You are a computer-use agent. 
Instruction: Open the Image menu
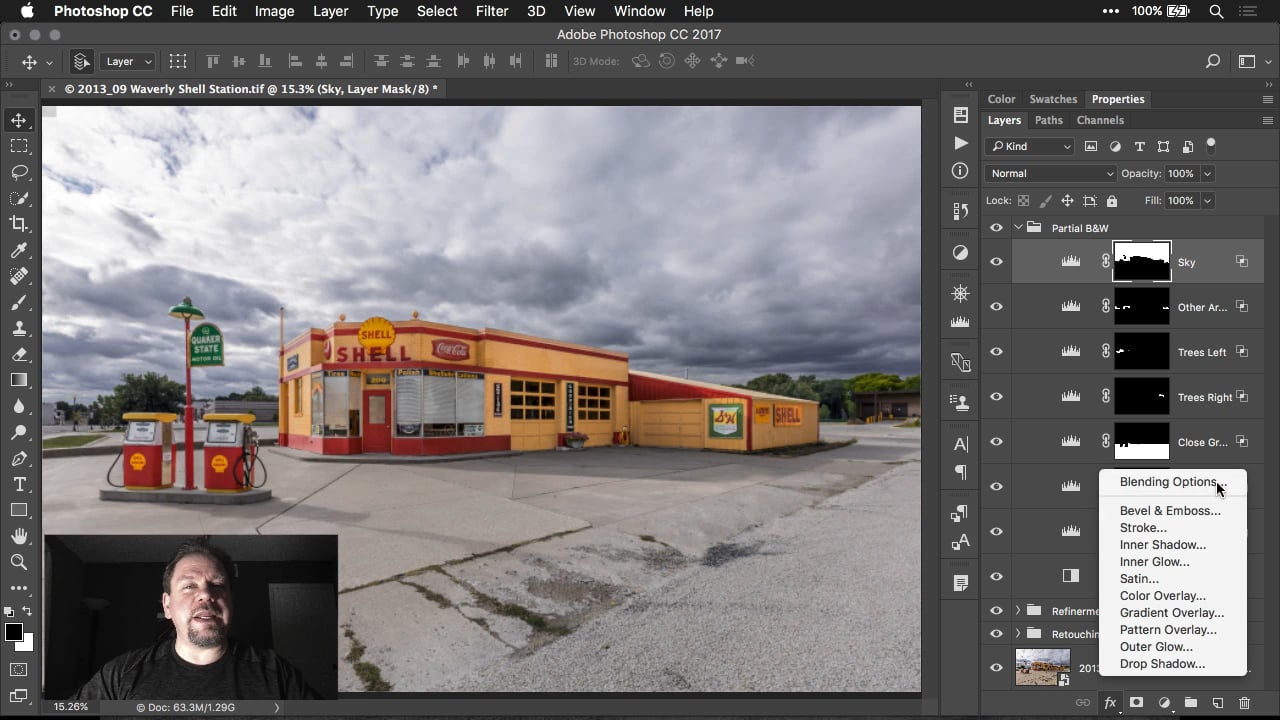274,11
